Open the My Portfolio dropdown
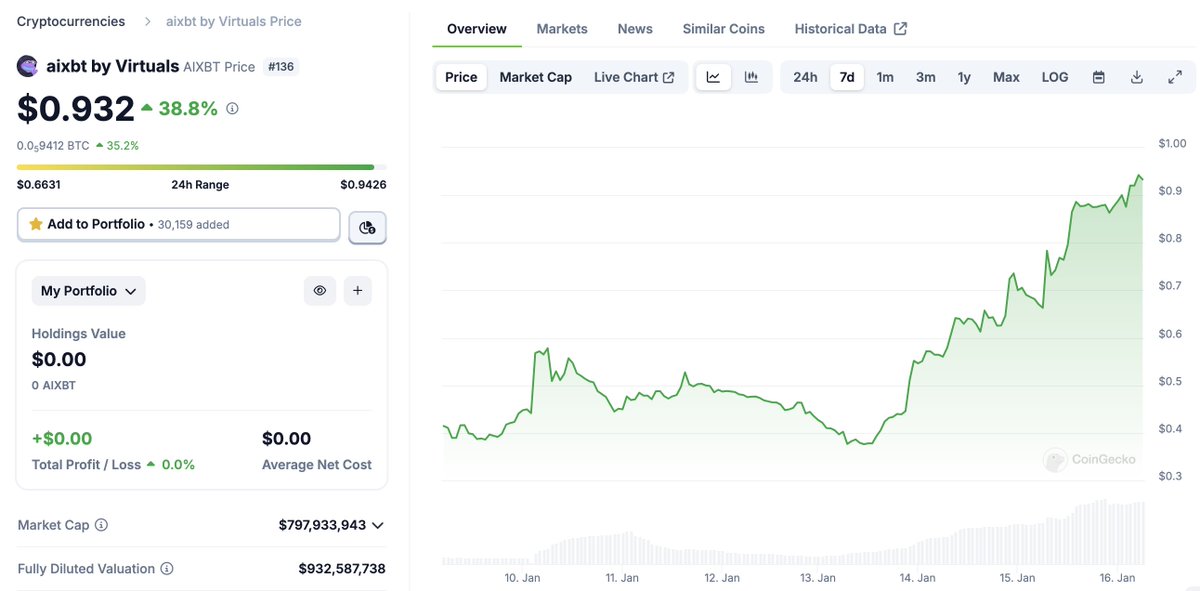1200x591 pixels. (89, 291)
